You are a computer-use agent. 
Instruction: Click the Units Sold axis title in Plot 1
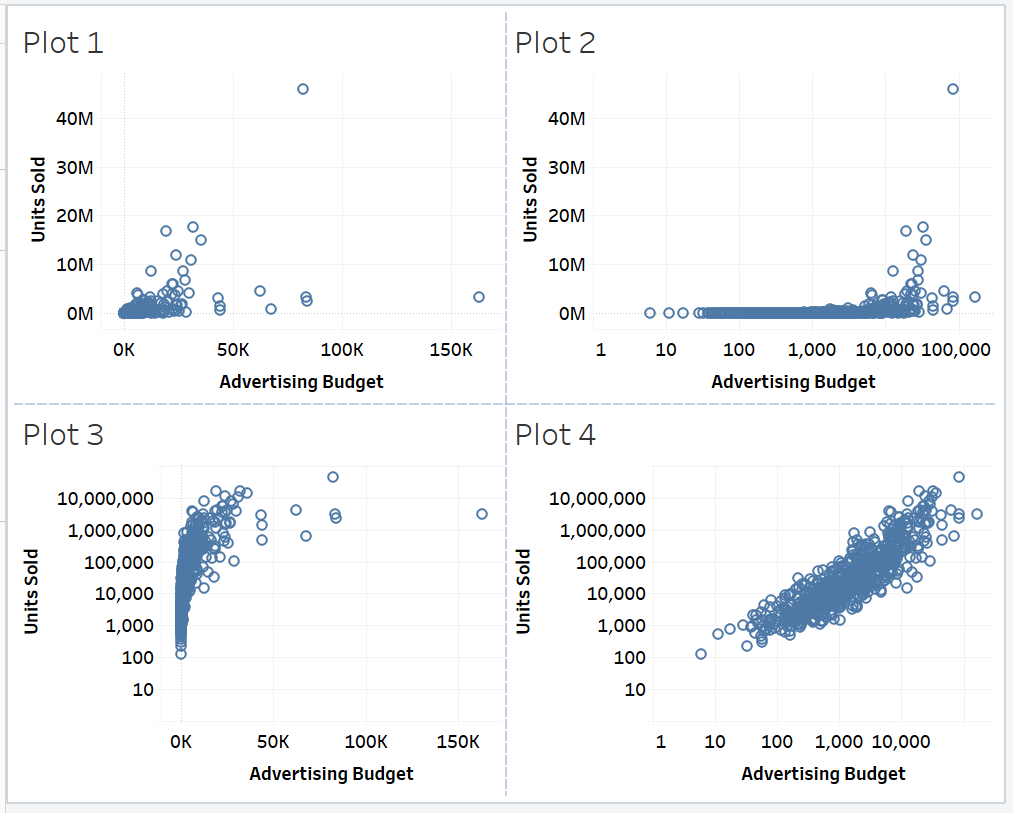point(38,200)
